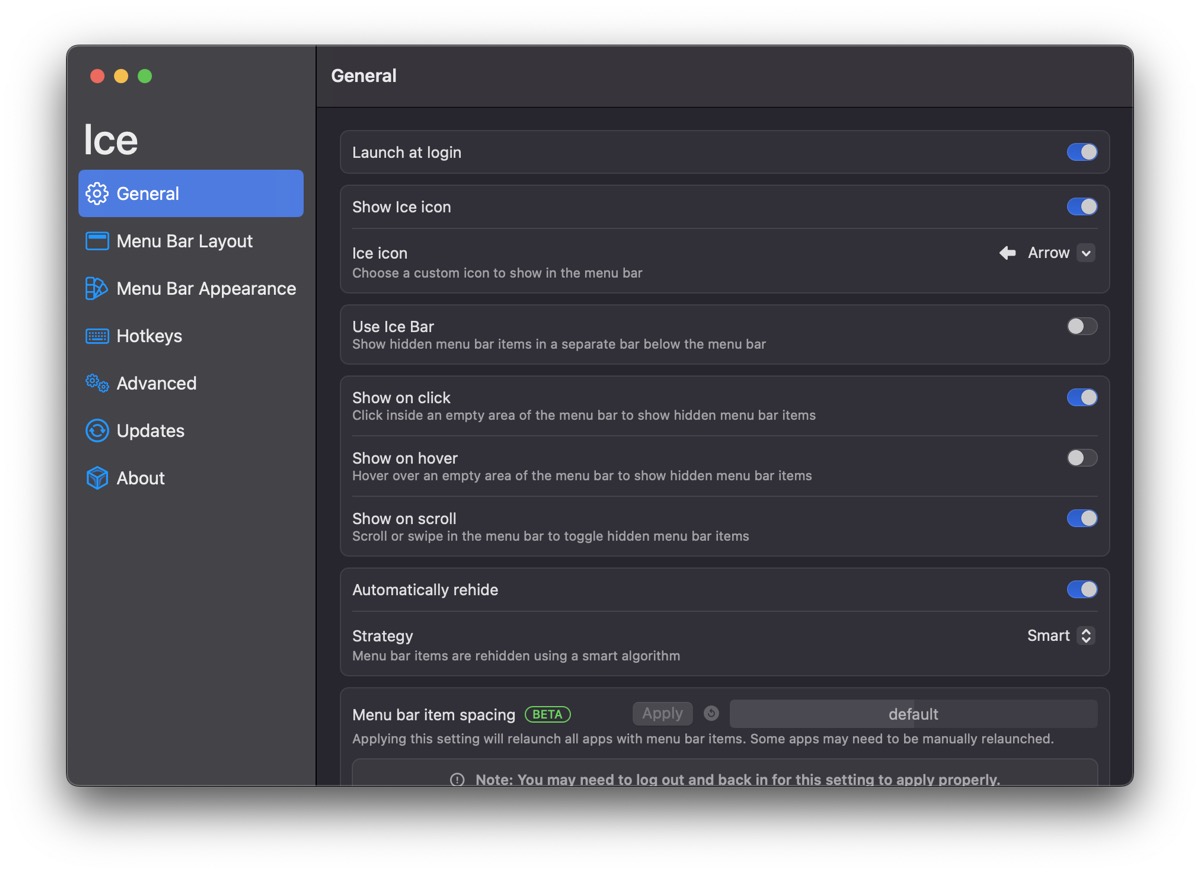
Task: Click the menu bar item spacing slider
Action: coord(913,714)
